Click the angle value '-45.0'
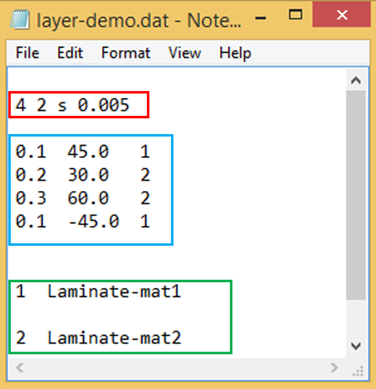 93,222
